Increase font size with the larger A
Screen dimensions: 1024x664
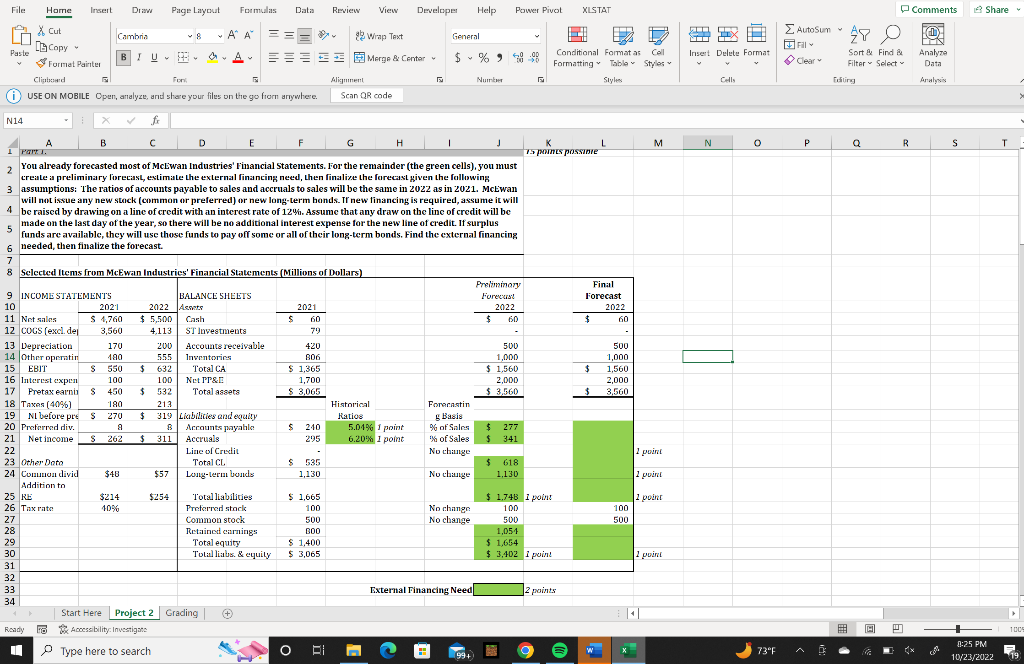232,36
